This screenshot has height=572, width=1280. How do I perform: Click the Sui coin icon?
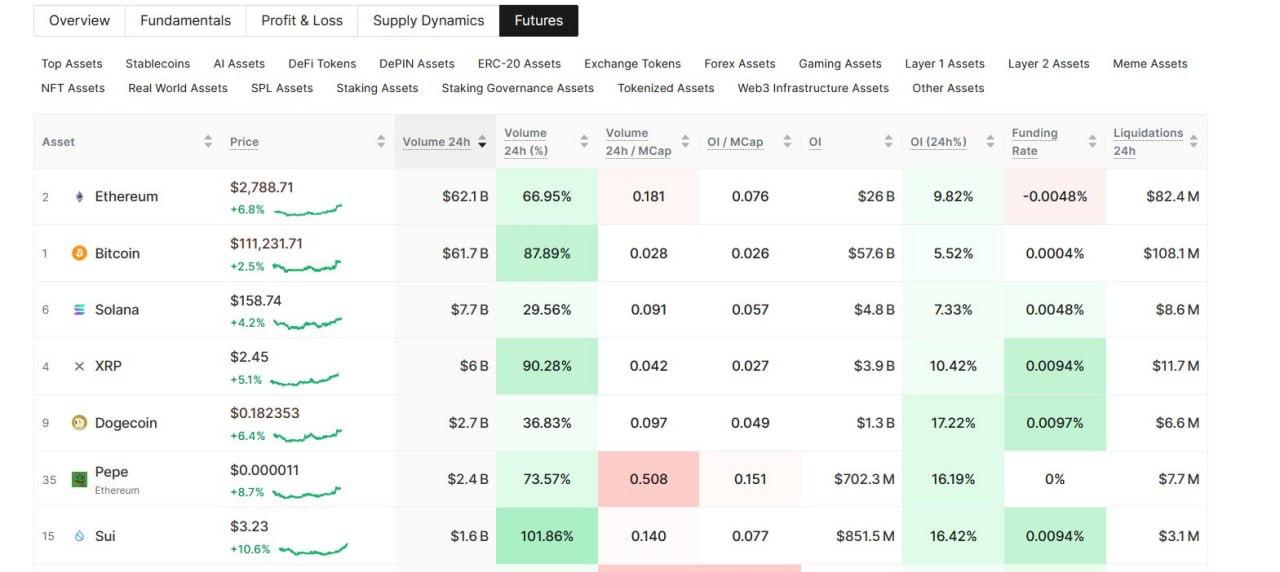pos(80,536)
